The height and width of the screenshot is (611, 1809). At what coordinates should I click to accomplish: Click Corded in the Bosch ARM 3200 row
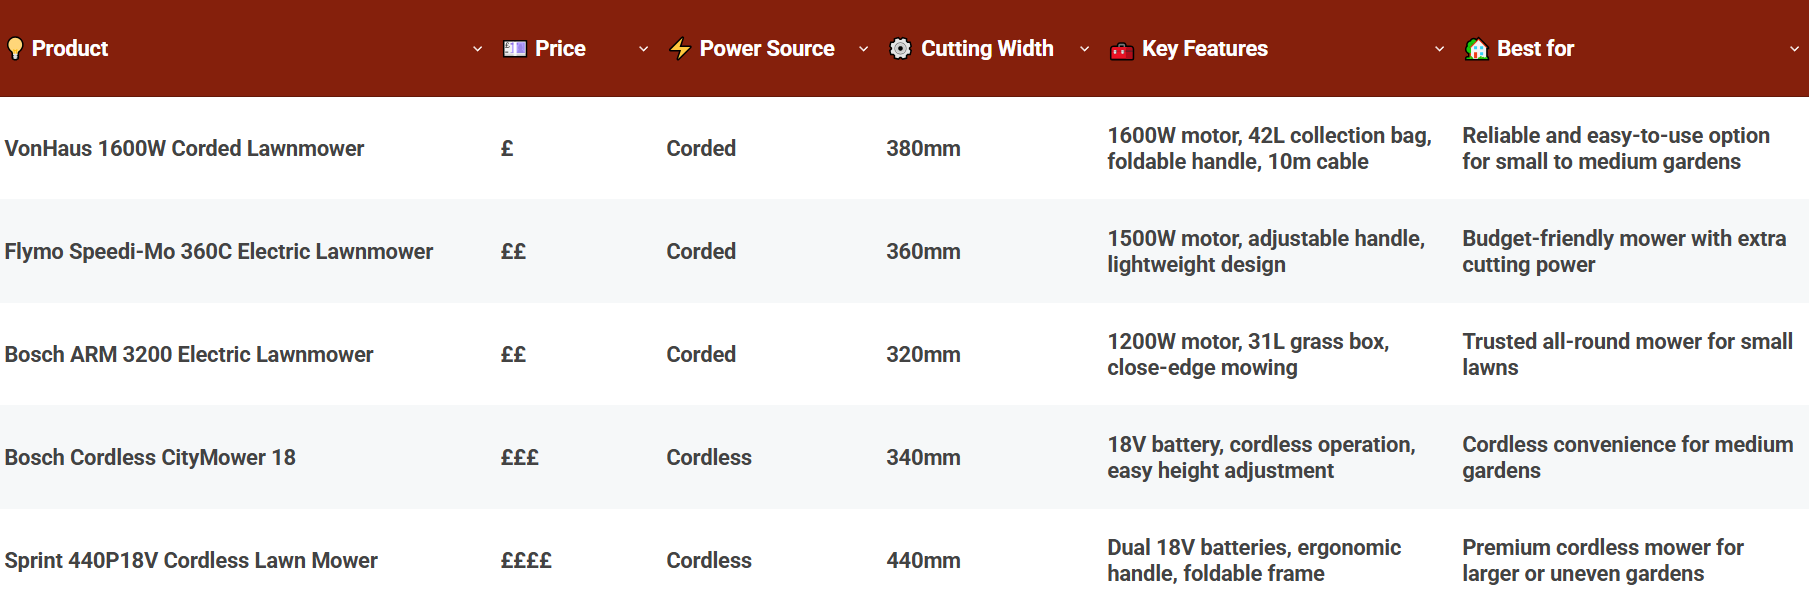(701, 355)
